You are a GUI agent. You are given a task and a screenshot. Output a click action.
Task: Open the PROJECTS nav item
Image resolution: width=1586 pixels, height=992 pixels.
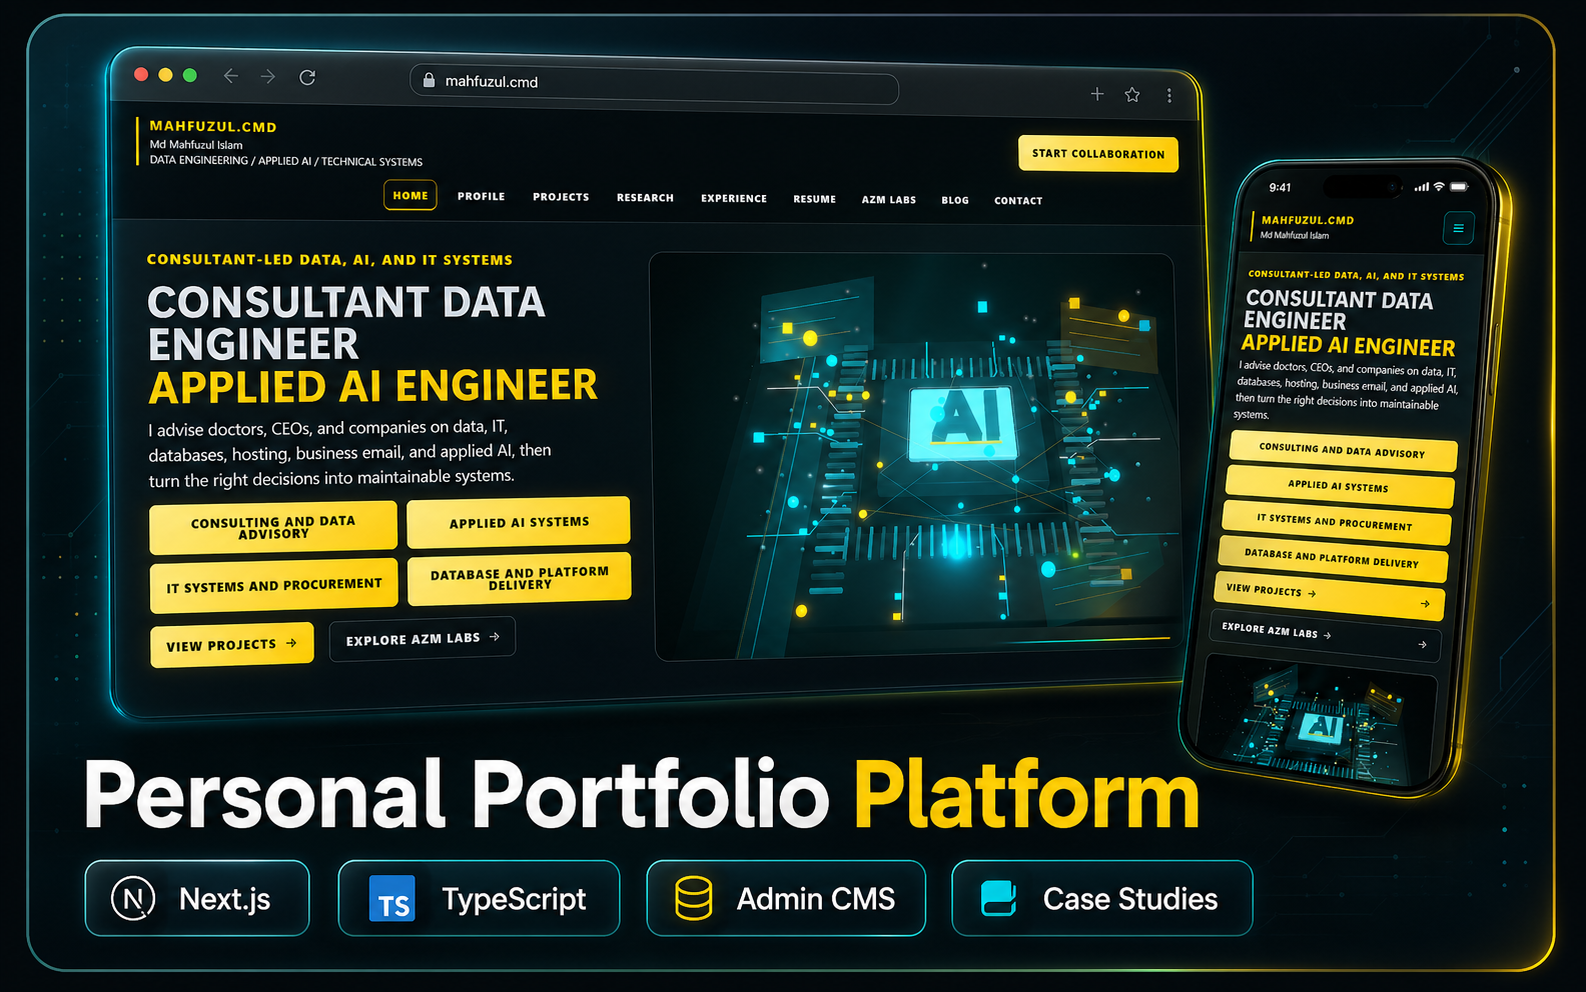(561, 197)
